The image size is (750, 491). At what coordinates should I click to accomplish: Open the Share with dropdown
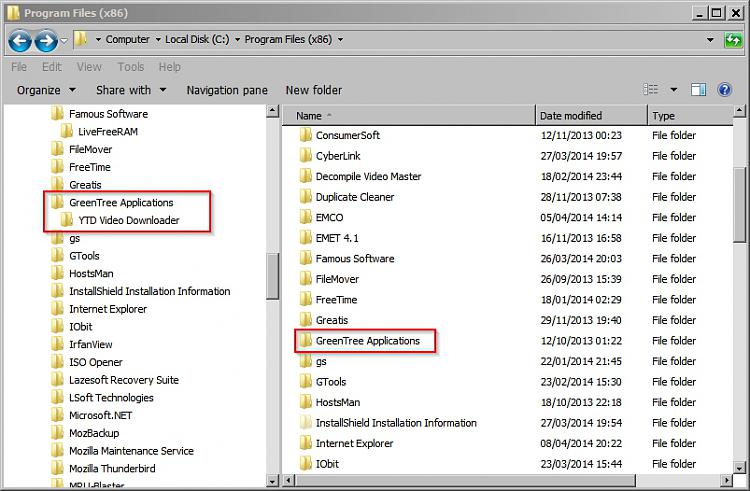pos(131,90)
